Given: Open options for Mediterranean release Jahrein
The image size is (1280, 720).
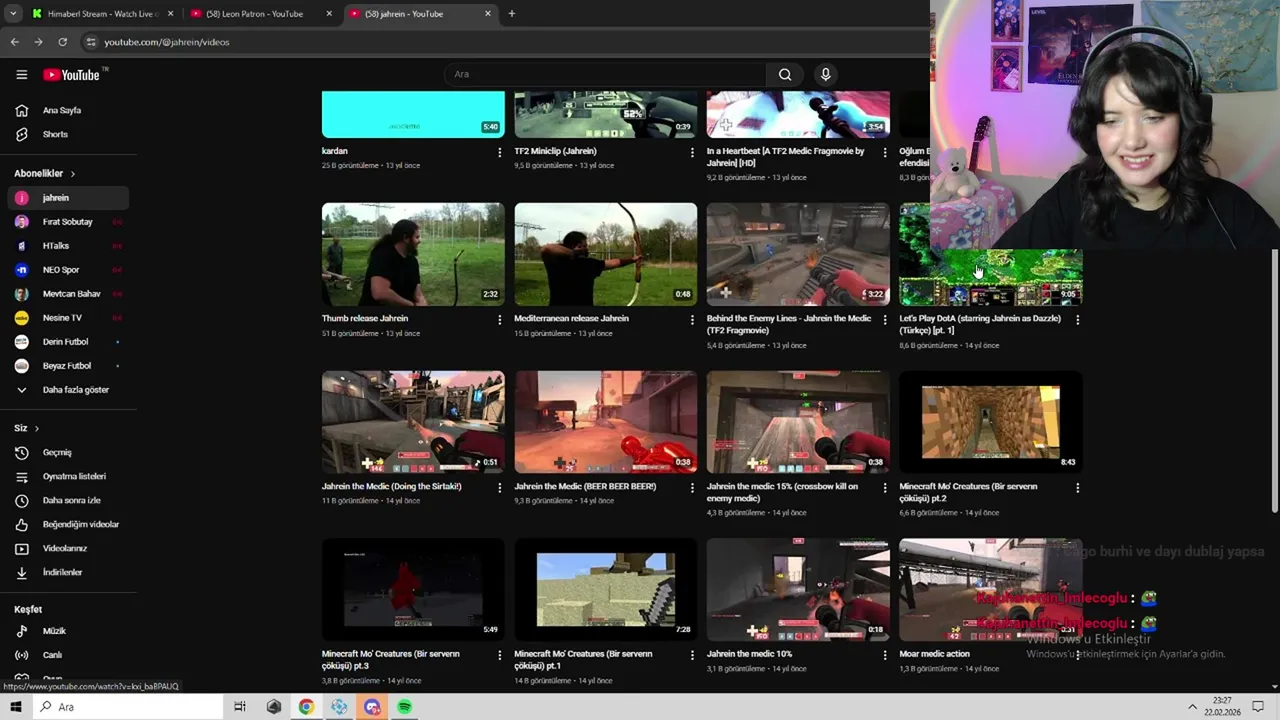Looking at the screenshot, I should [x=691, y=320].
